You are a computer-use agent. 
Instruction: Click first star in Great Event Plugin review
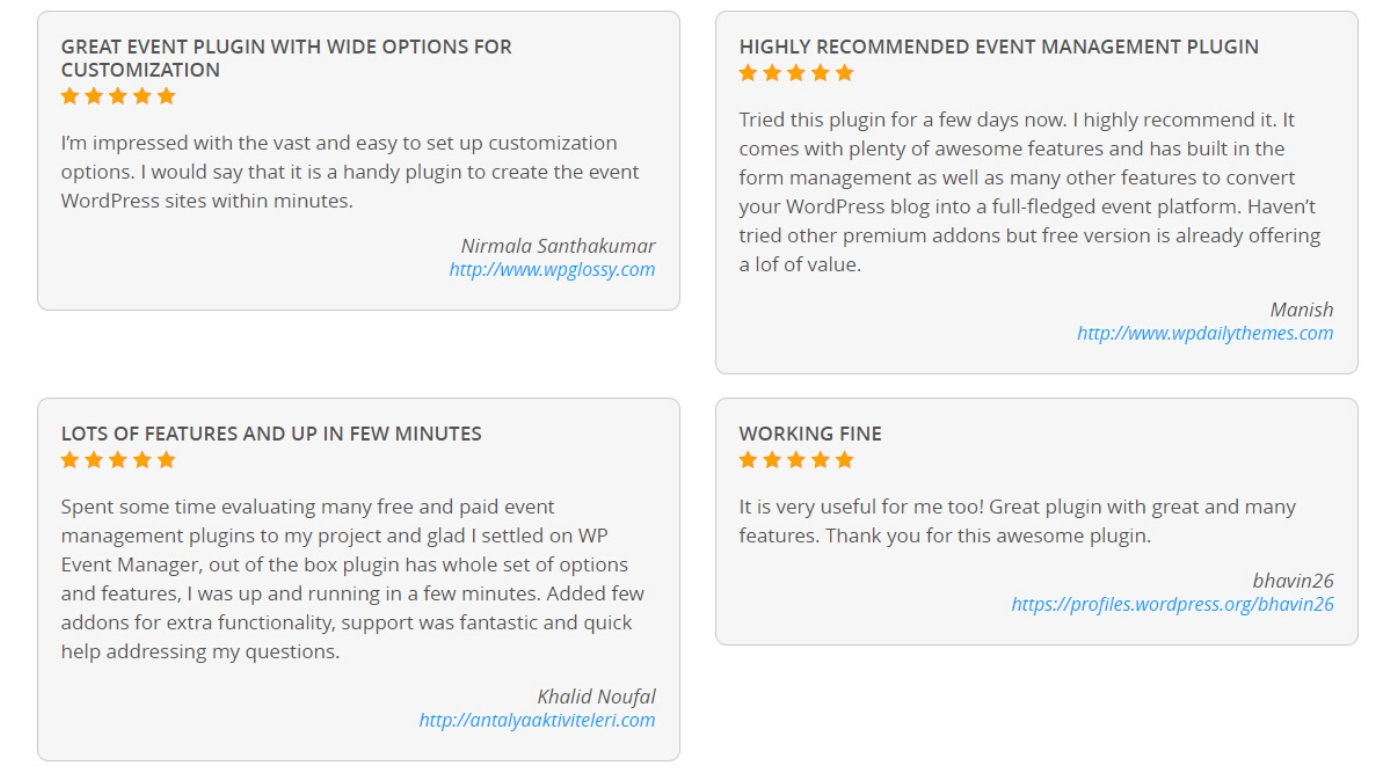[70, 96]
